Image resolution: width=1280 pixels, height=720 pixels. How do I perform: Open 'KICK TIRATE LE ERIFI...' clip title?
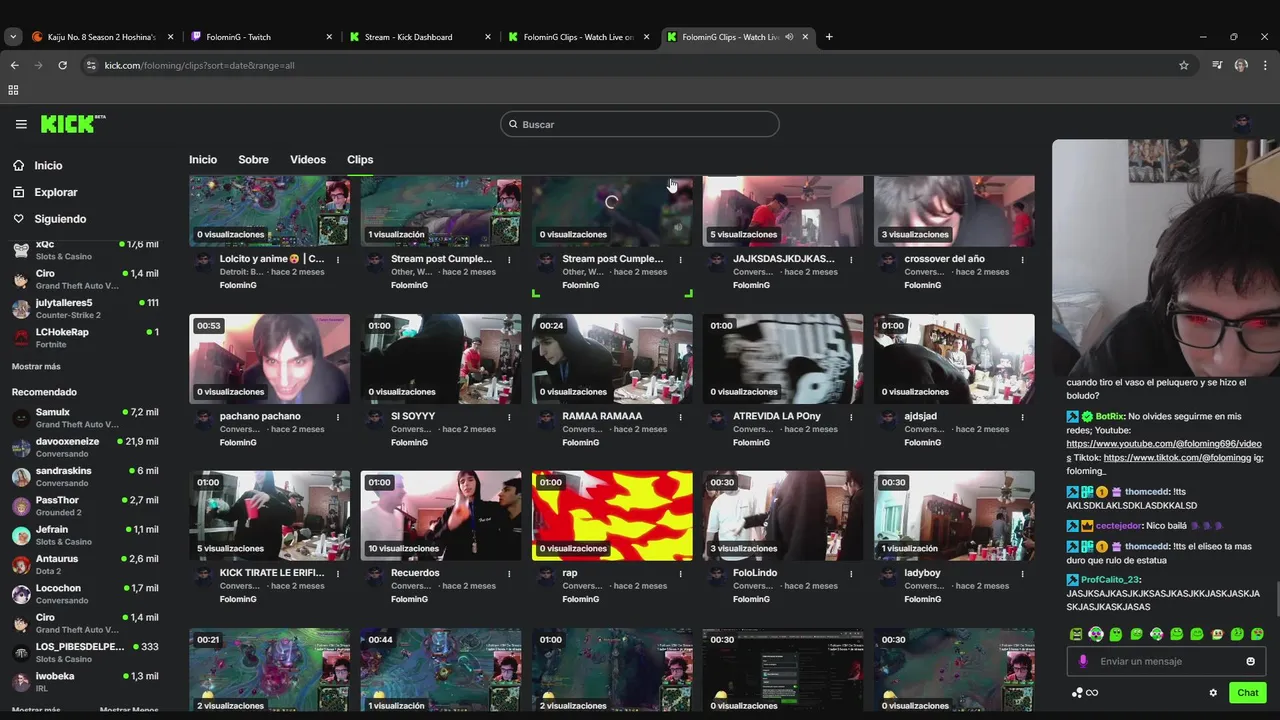pos(272,573)
